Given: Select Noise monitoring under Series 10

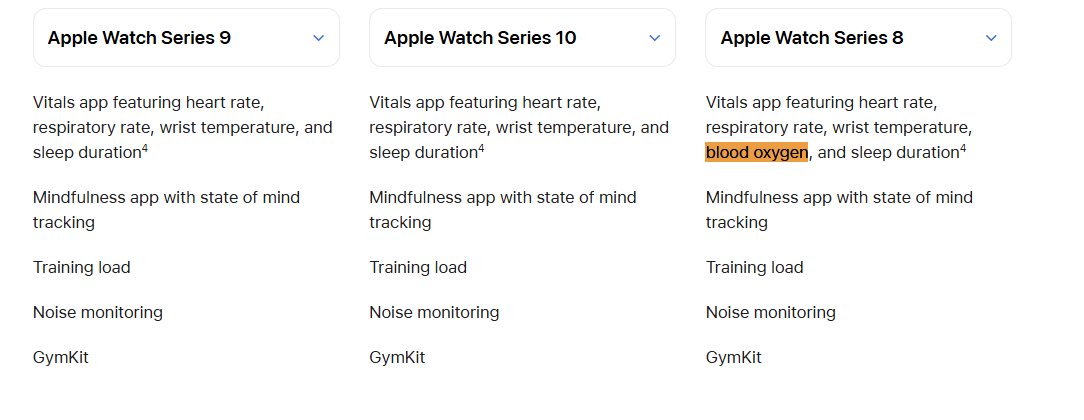Looking at the screenshot, I should [434, 312].
